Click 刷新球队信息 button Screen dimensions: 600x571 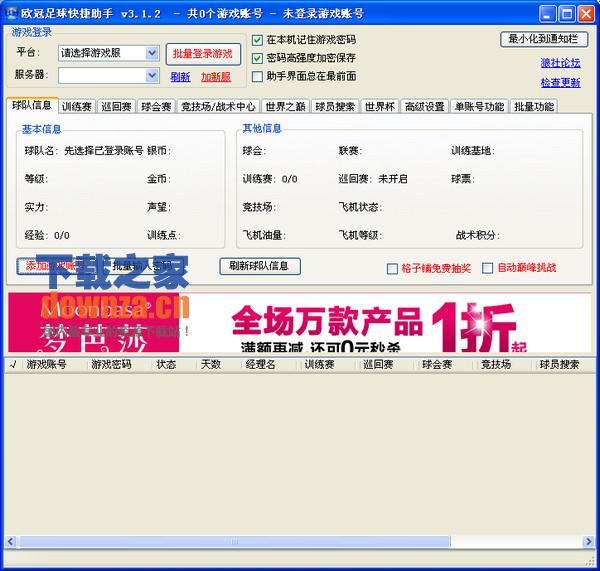[x=259, y=266]
